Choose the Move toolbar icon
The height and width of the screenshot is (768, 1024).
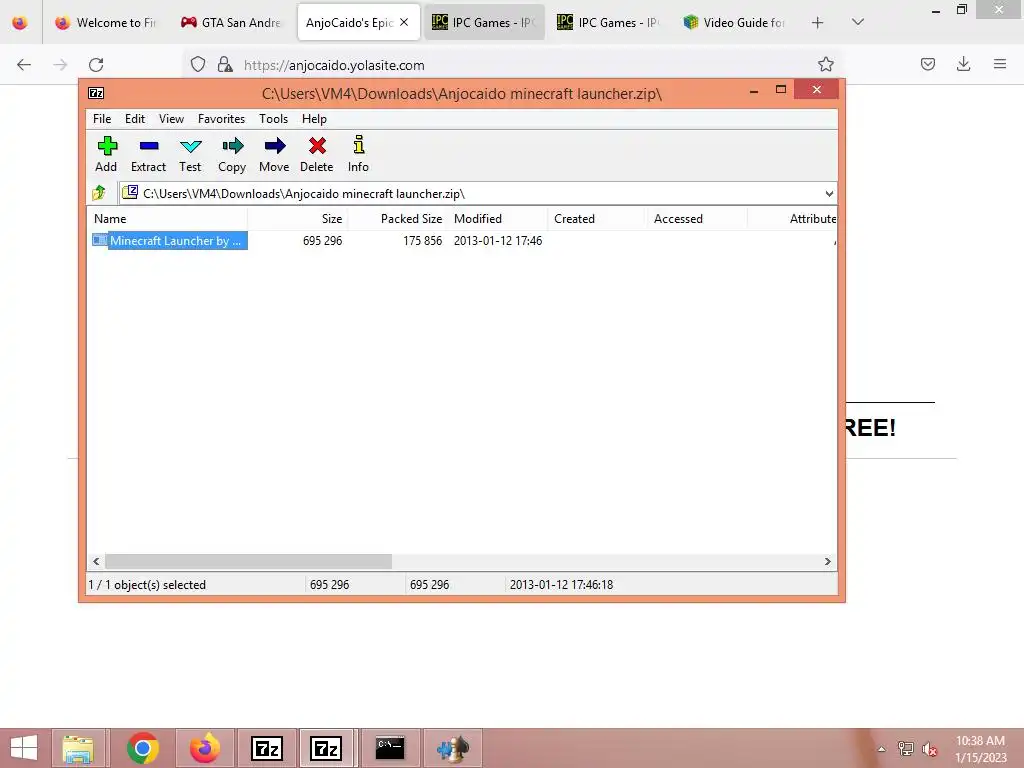(x=274, y=155)
